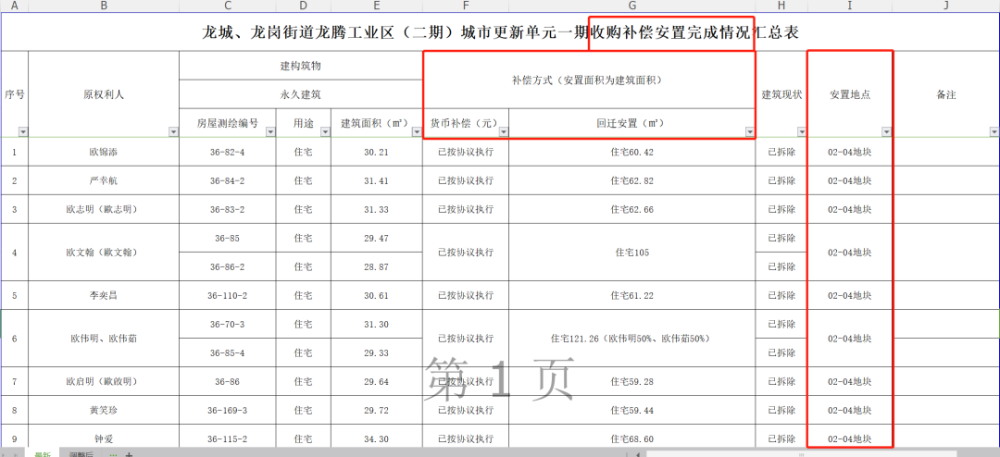Select 已按协议执行 cell in 李奕昌 row
This screenshot has height=457, width=1000.
466,296
